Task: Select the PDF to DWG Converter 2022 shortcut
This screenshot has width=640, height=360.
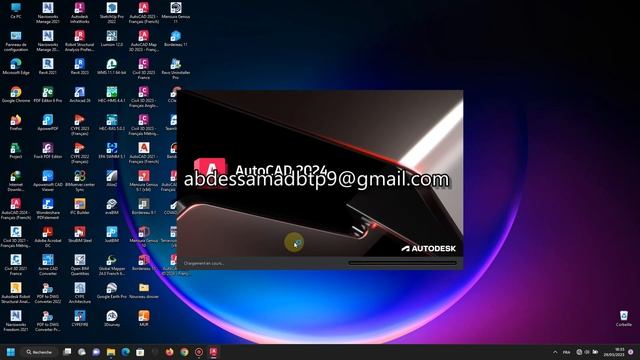Action: (48, 293)
